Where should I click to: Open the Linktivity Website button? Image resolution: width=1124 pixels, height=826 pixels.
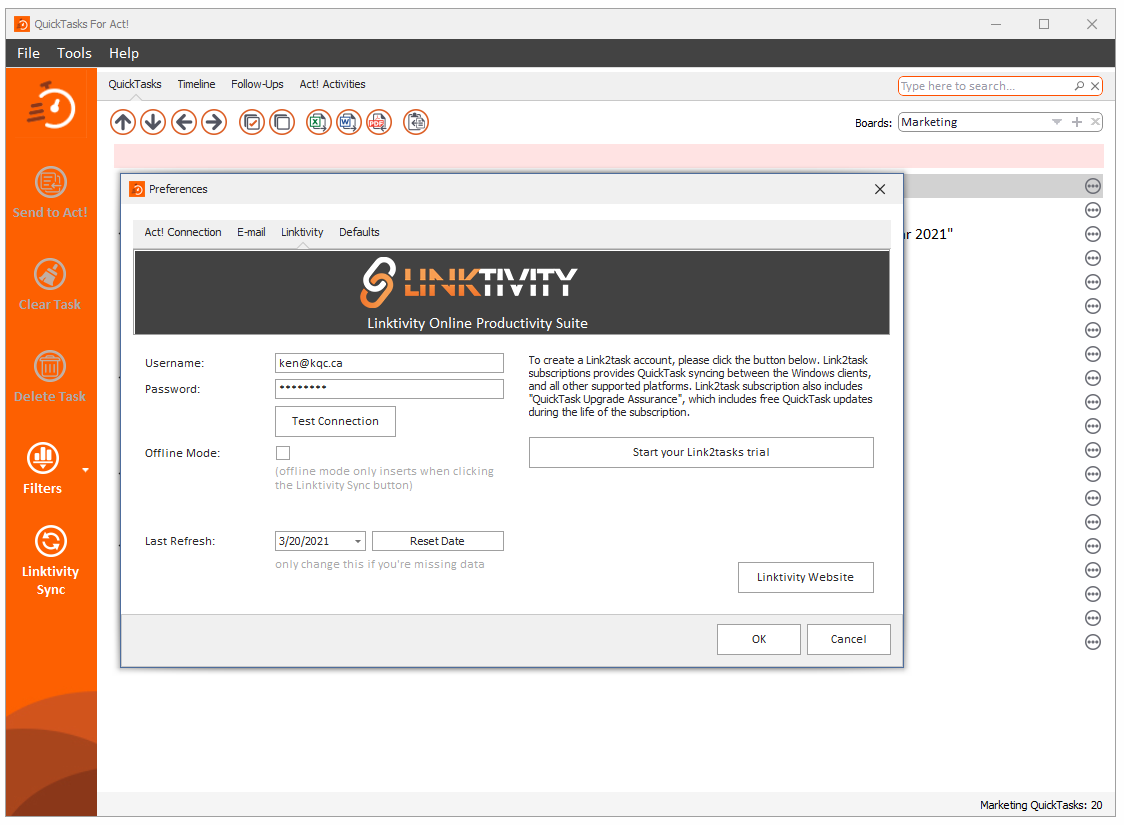point(806,577)
